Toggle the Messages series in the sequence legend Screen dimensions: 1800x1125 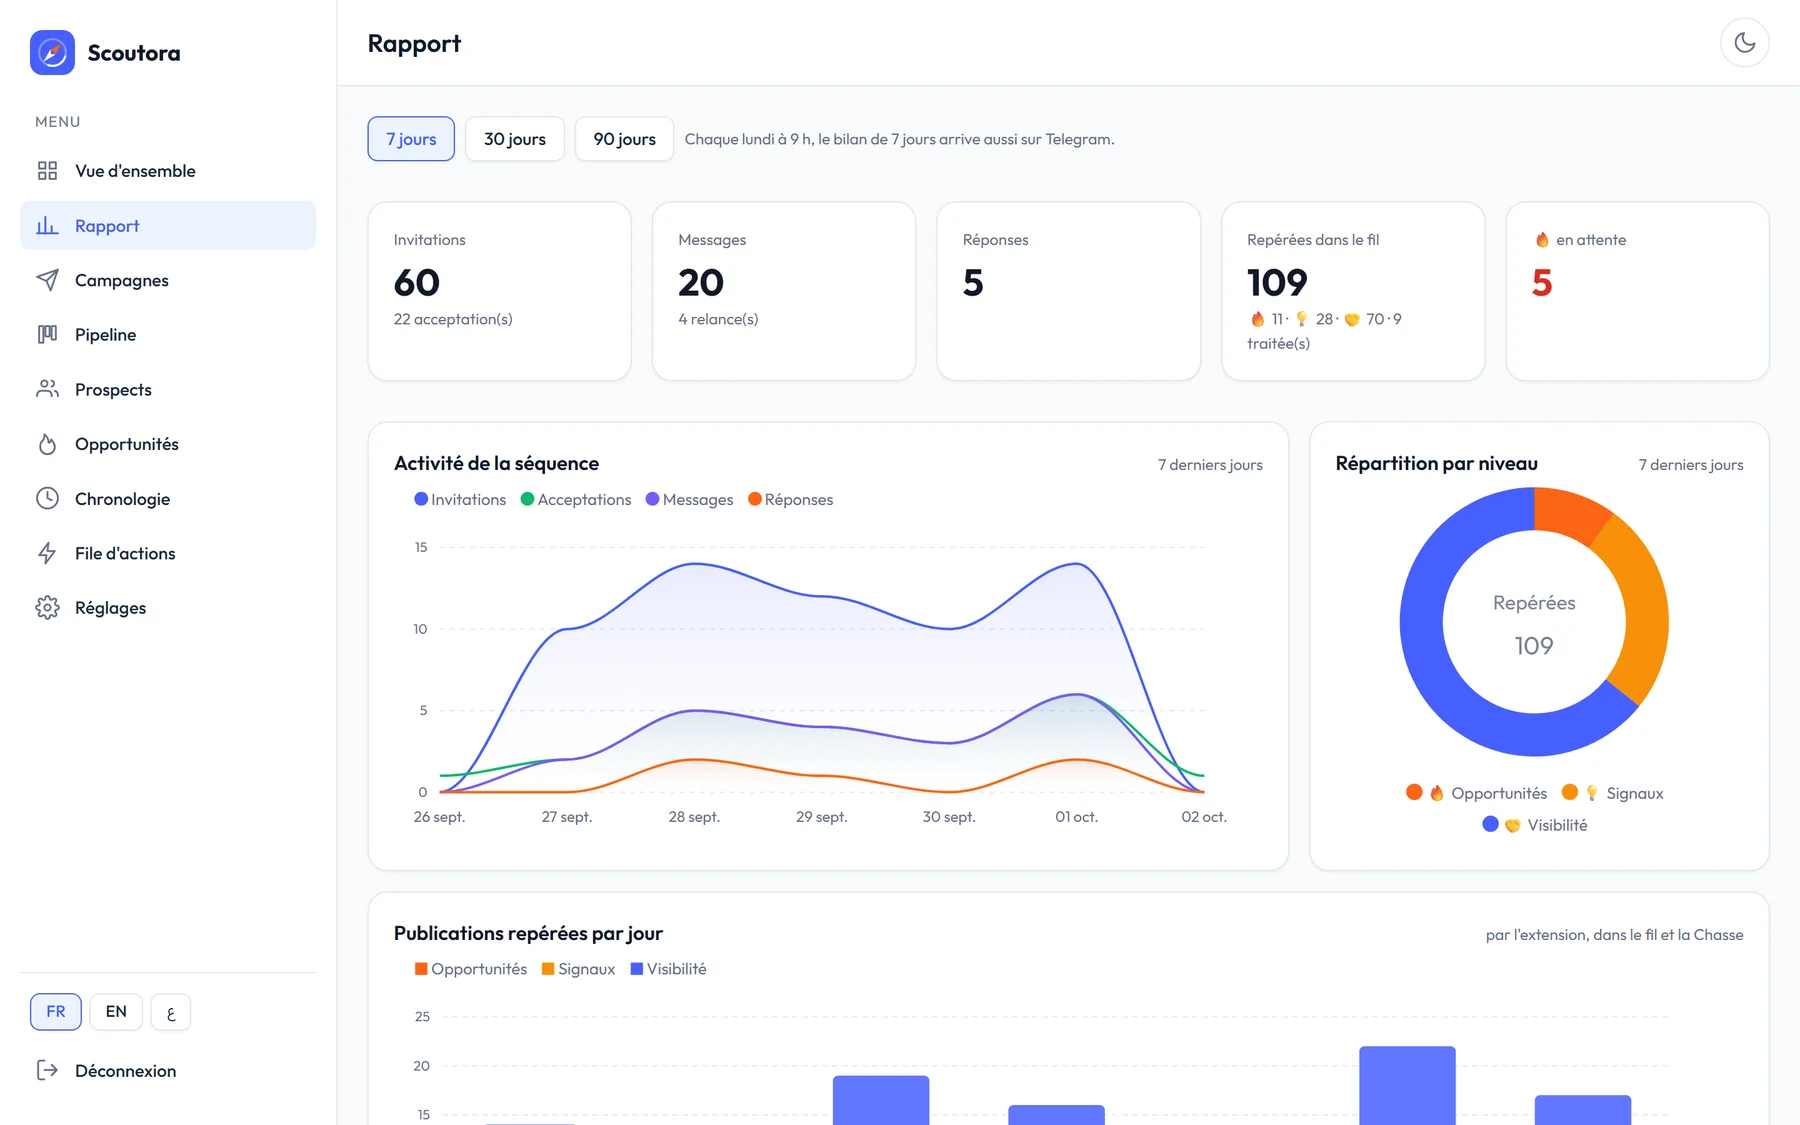click(x=689, y=499)
